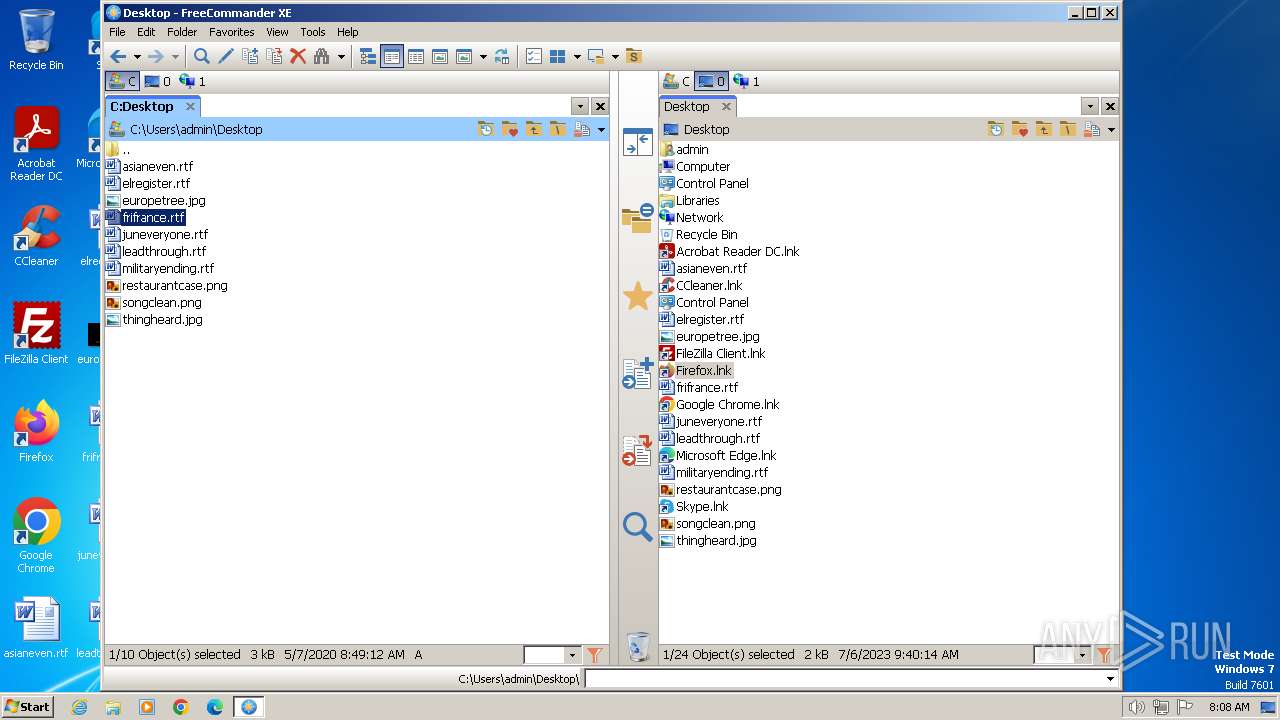This screenshot has width=1280, height=720.
Task: Open the Edit menu
Action: pyautogui.click(x=146, y=32)
